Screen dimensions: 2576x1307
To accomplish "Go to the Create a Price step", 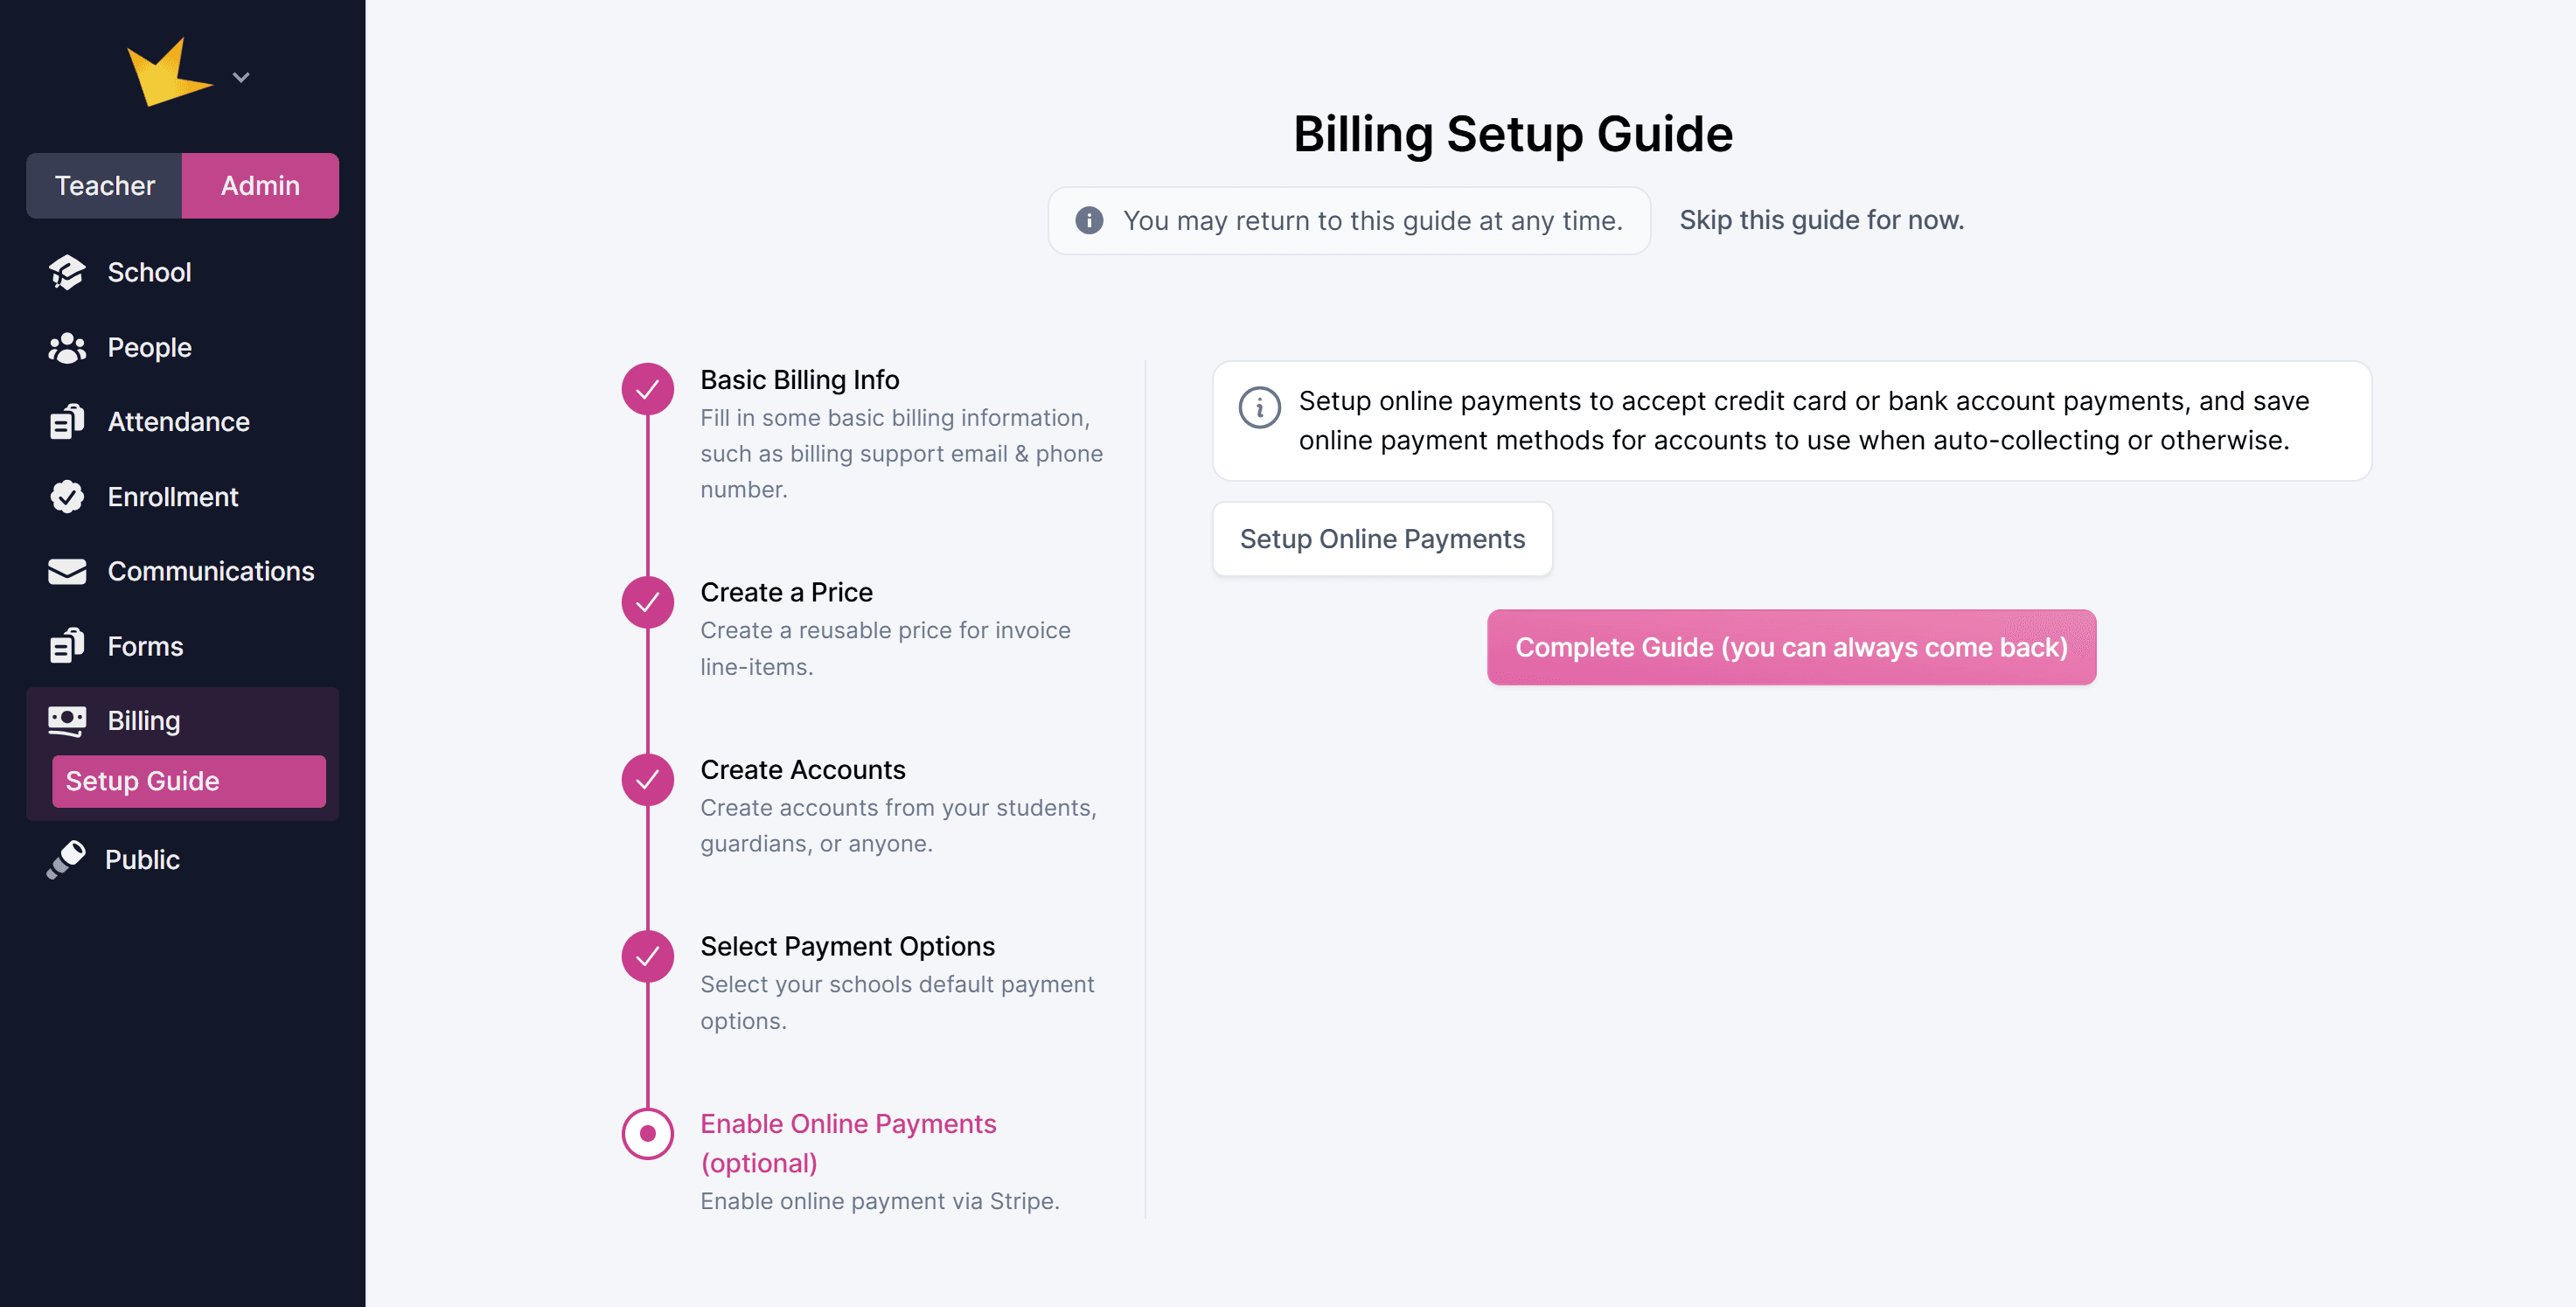I will click(x=786, y=592).
